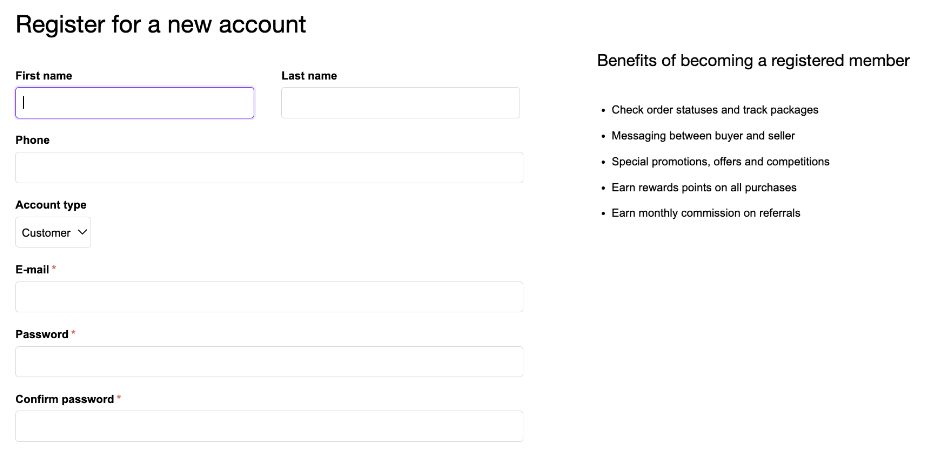Click the "E-mail" required label

point(33,270)
